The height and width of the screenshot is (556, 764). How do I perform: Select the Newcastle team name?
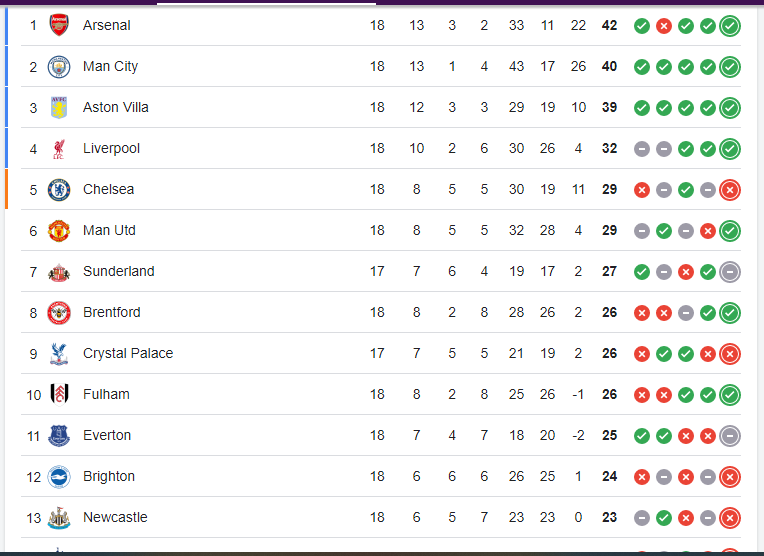click(115, 517)
